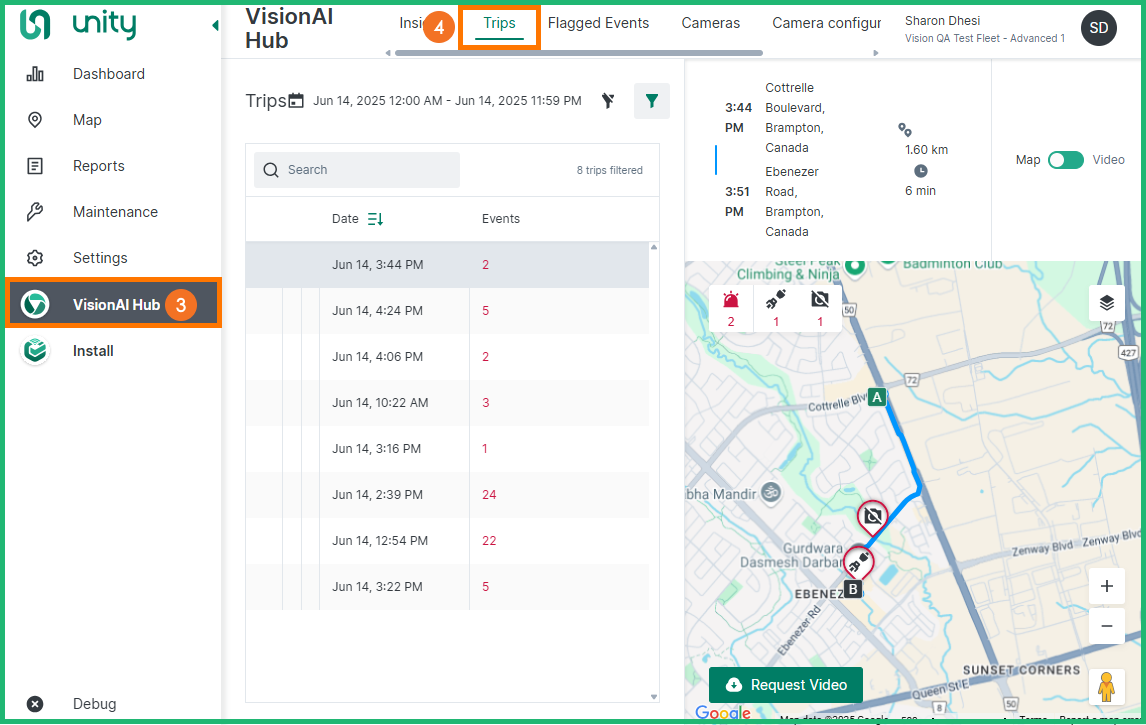The height and width of the screenshot is (725, 1146).
Task: Click the camera-off event icon showing count 1
Action: coord(820,299)
